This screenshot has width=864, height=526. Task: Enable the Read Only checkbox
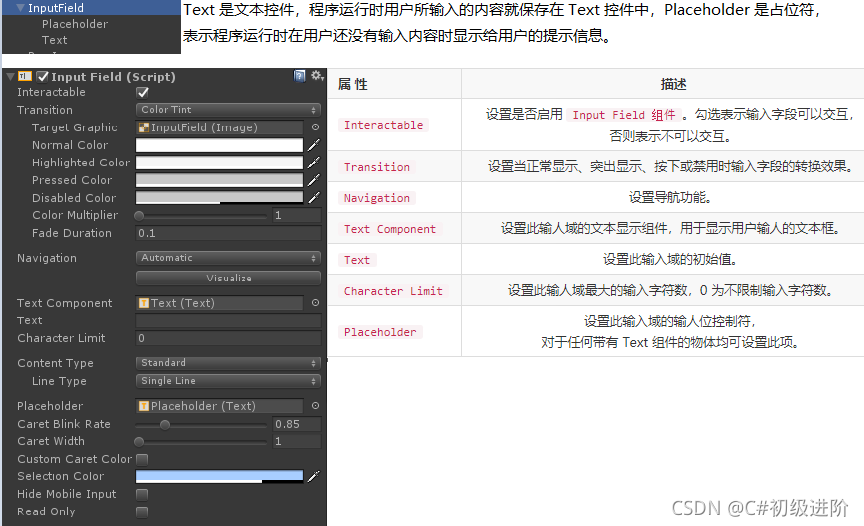[x=142, y=512]
